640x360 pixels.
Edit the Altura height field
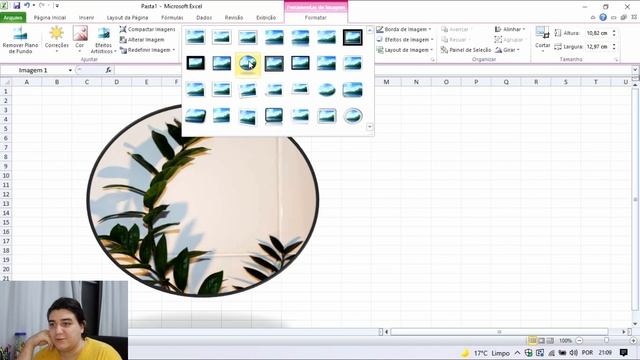[597, 33]
